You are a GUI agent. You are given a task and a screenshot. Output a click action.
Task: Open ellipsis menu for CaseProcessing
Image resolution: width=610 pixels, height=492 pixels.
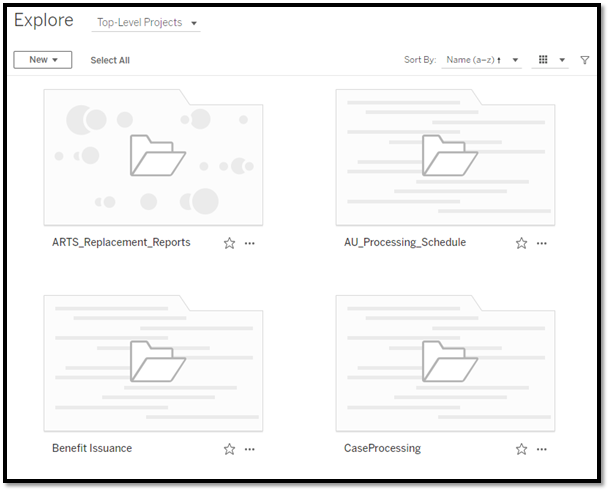[x=542, y=449]
